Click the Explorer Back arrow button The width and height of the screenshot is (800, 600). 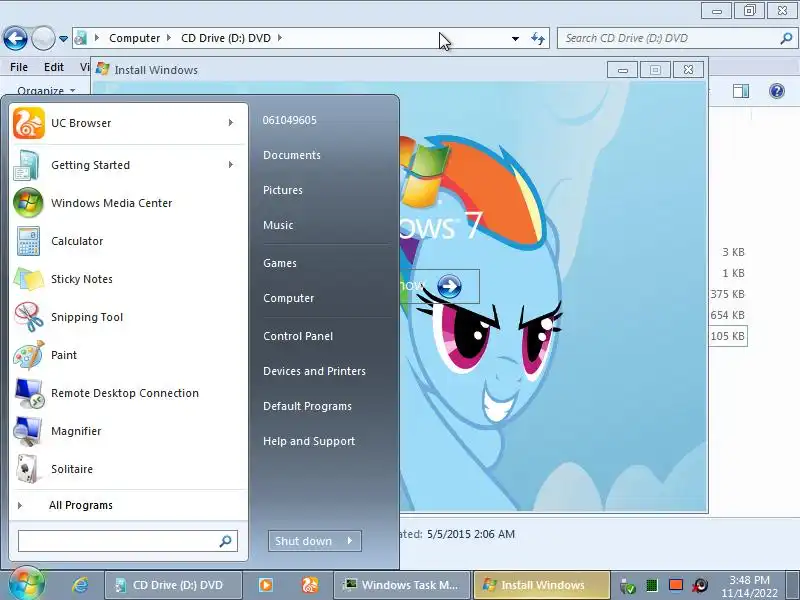pos(15,38)
